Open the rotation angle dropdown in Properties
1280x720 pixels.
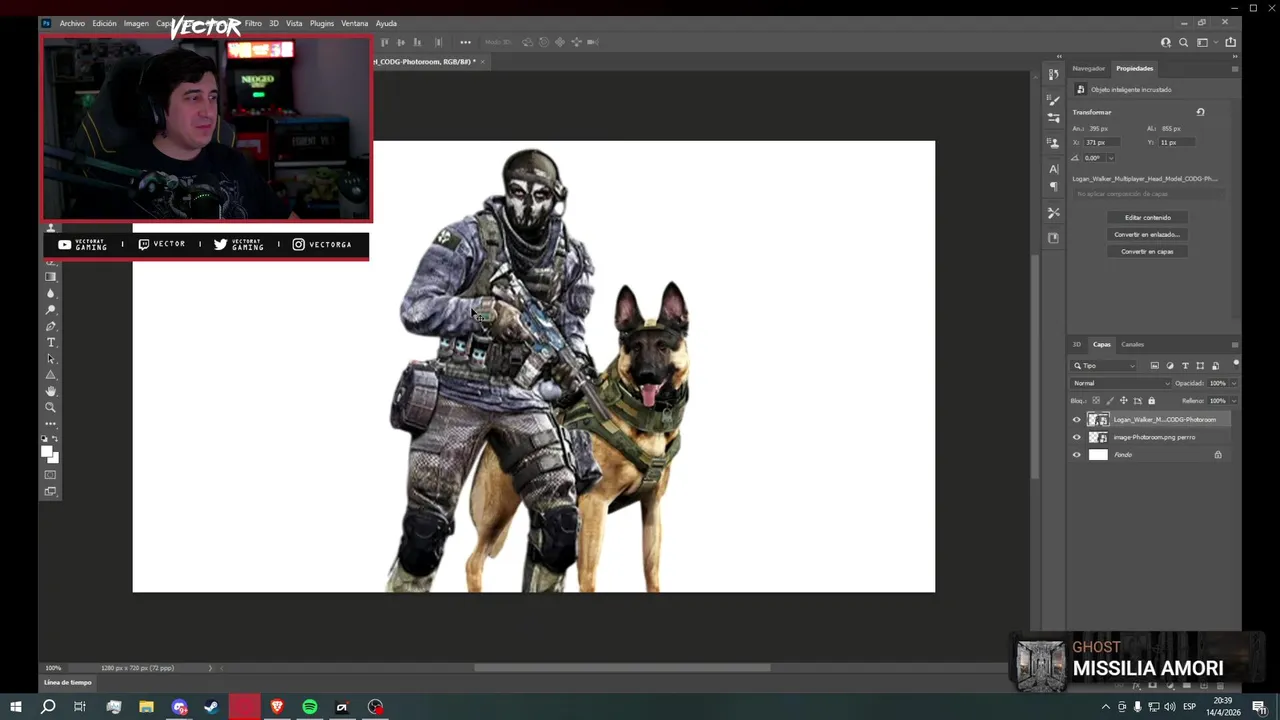coord(1110,158)
